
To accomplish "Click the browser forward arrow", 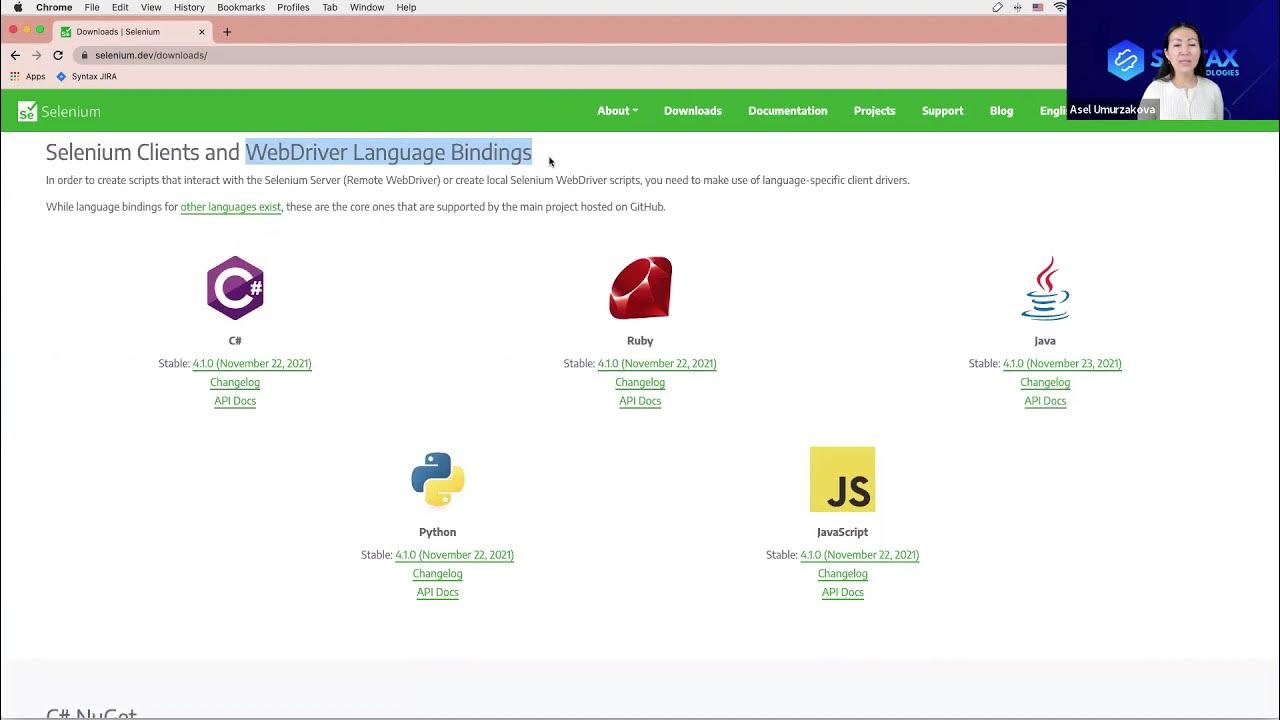I will (x=37, y=55).
